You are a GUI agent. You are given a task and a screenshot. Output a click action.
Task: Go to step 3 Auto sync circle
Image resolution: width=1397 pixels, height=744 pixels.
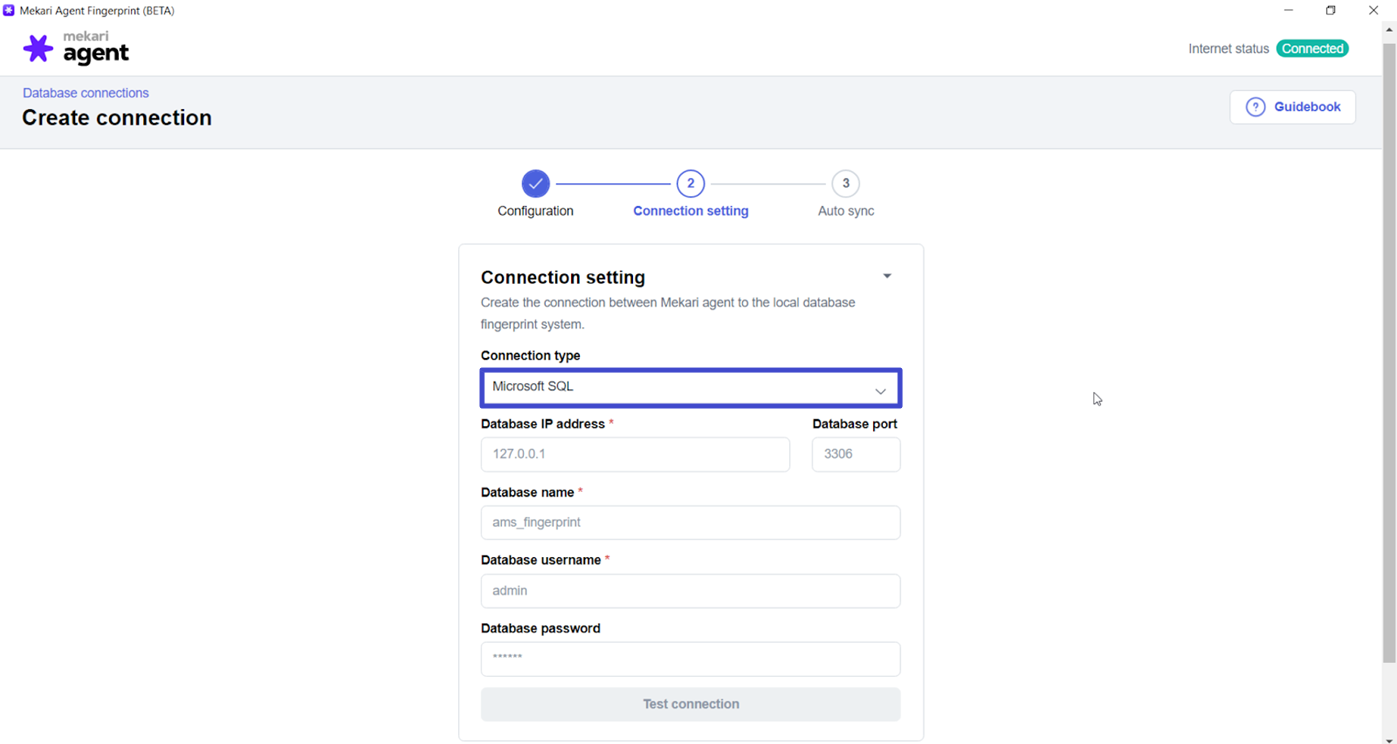coord(846,183)
